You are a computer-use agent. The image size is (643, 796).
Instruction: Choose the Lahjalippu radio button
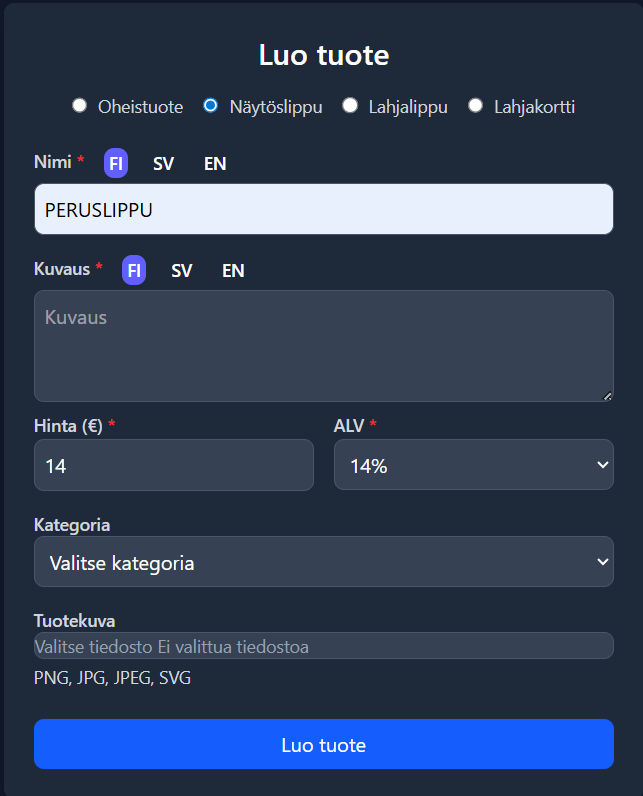350,106
